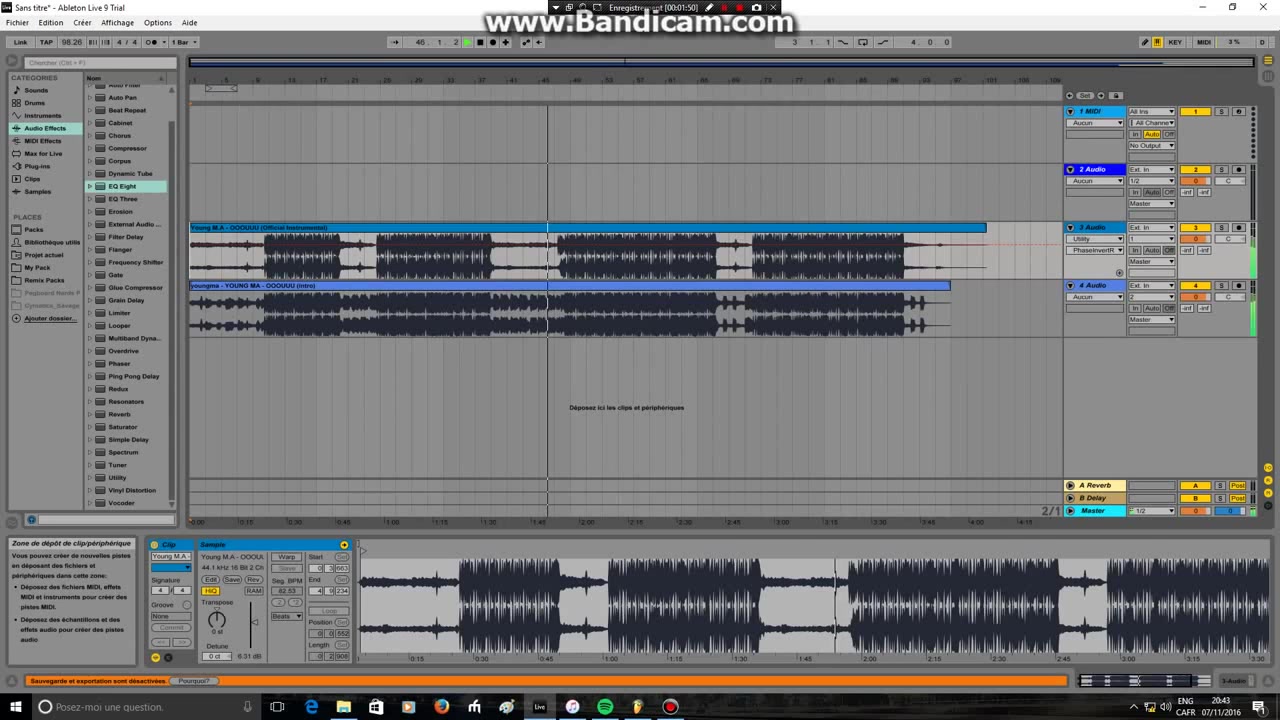
Task: Open the Beats warp mode dropdown
Action: click(x=287, y=616)
